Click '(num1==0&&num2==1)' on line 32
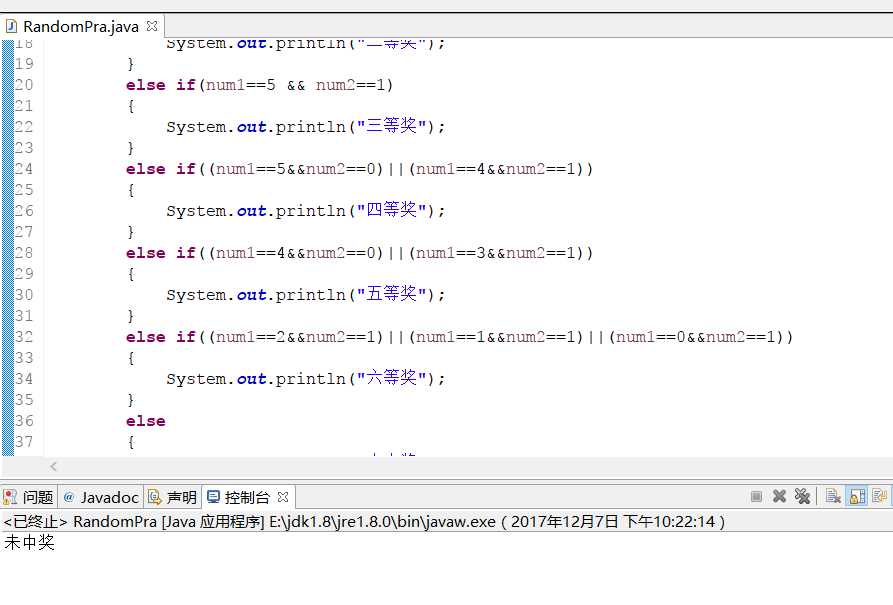Image resolution: width=893 pixels, height=605 pixels. click(696, 337)
